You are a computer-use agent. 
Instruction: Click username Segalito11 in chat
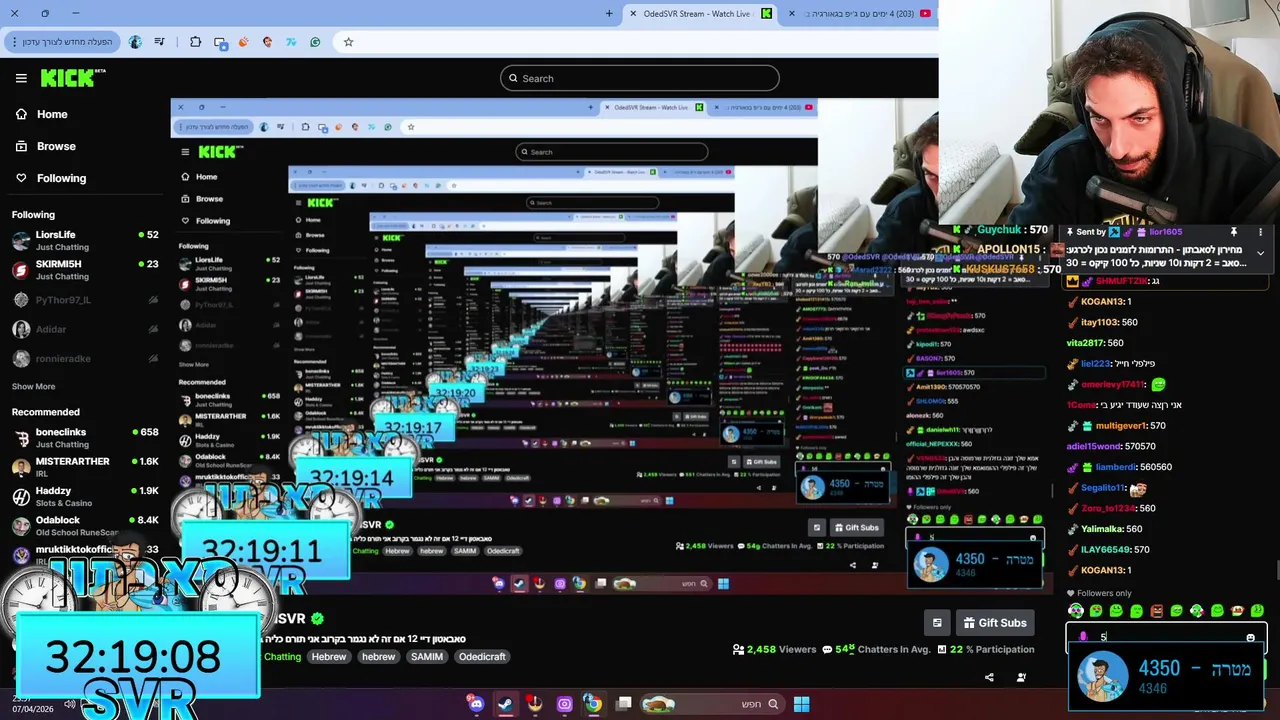[1102, 488]
